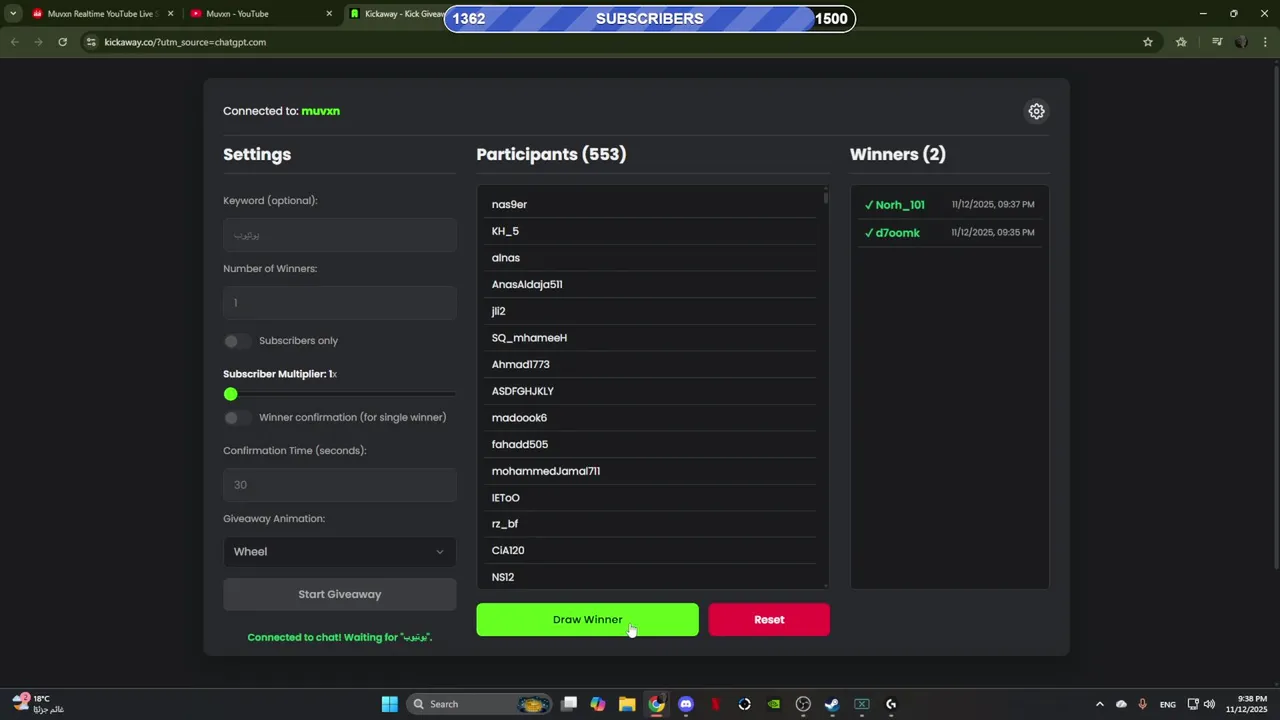Click the red Reset button

click(769, 620)
